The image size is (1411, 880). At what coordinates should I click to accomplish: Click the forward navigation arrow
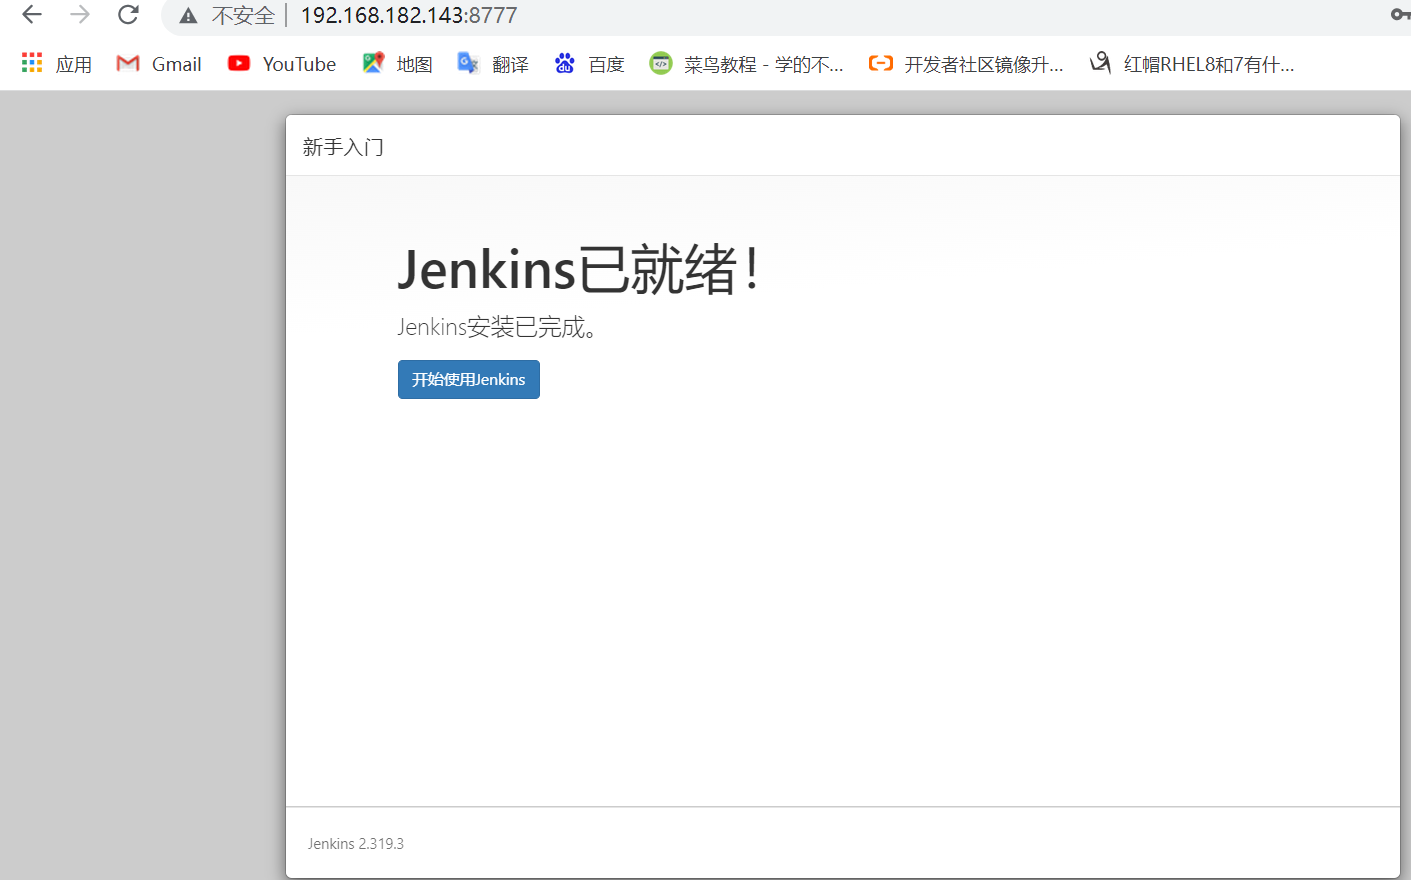pos(79,15)
